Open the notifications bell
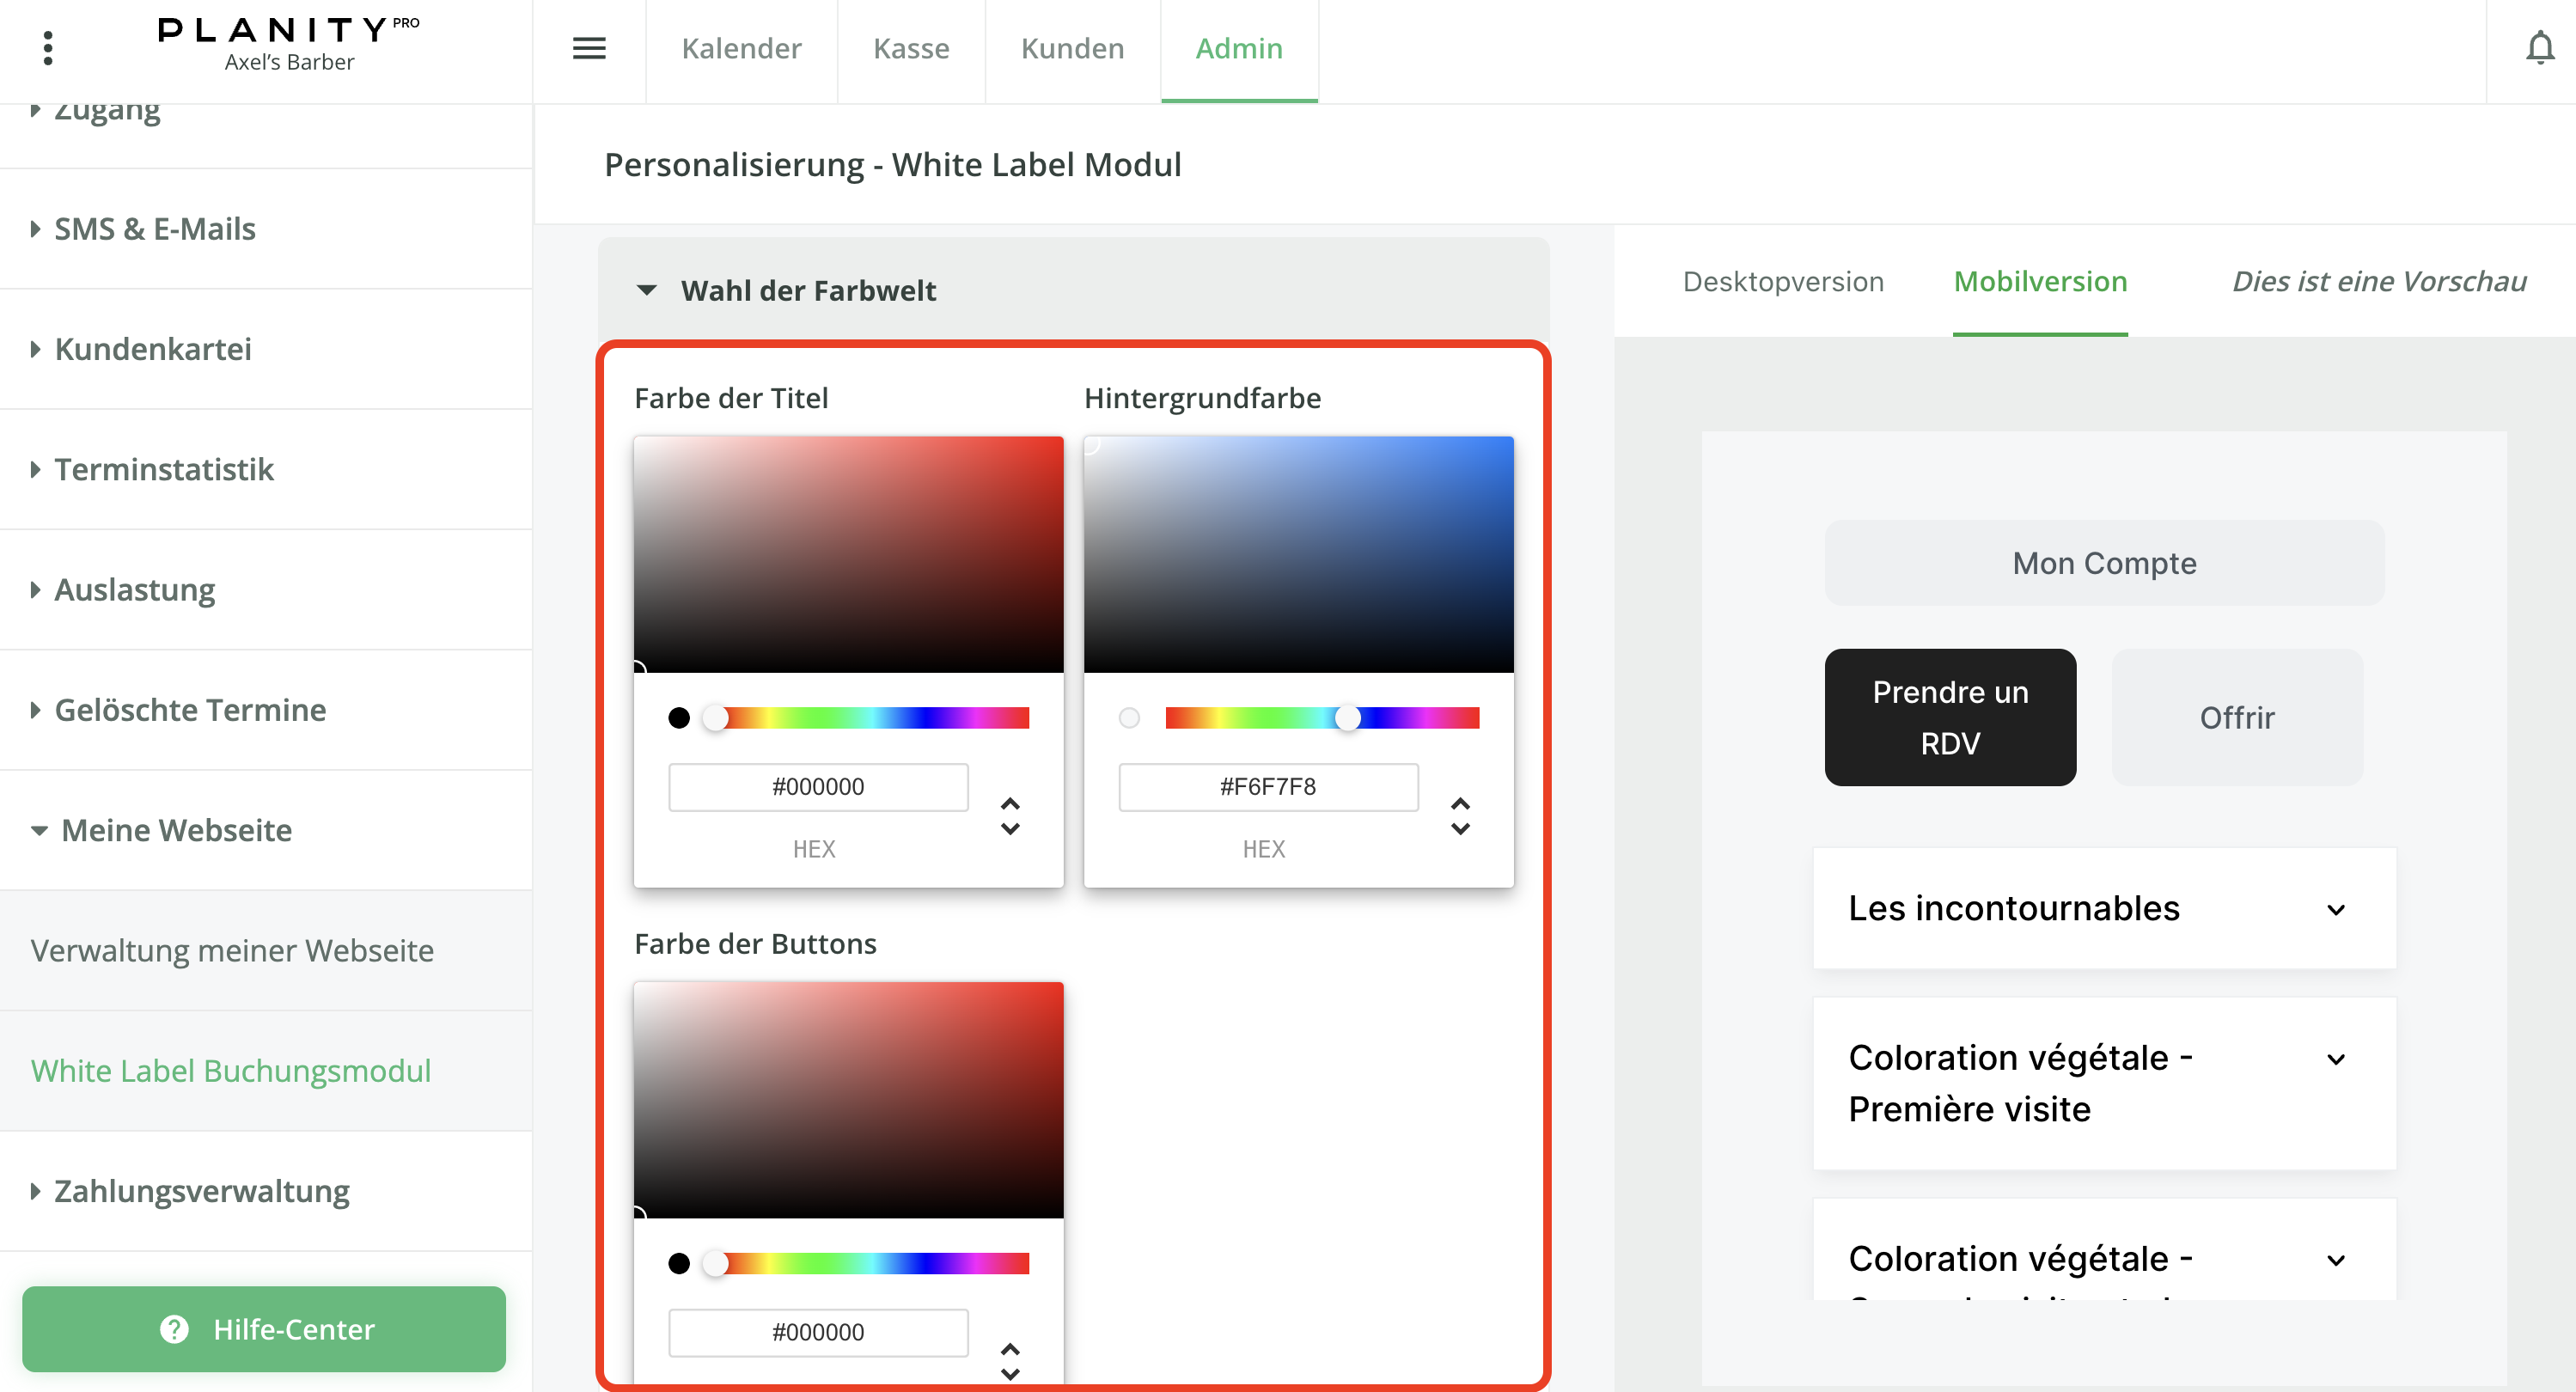Screen dimensions: 2576x1392 pyautogui.click(x=2539, y=48)
